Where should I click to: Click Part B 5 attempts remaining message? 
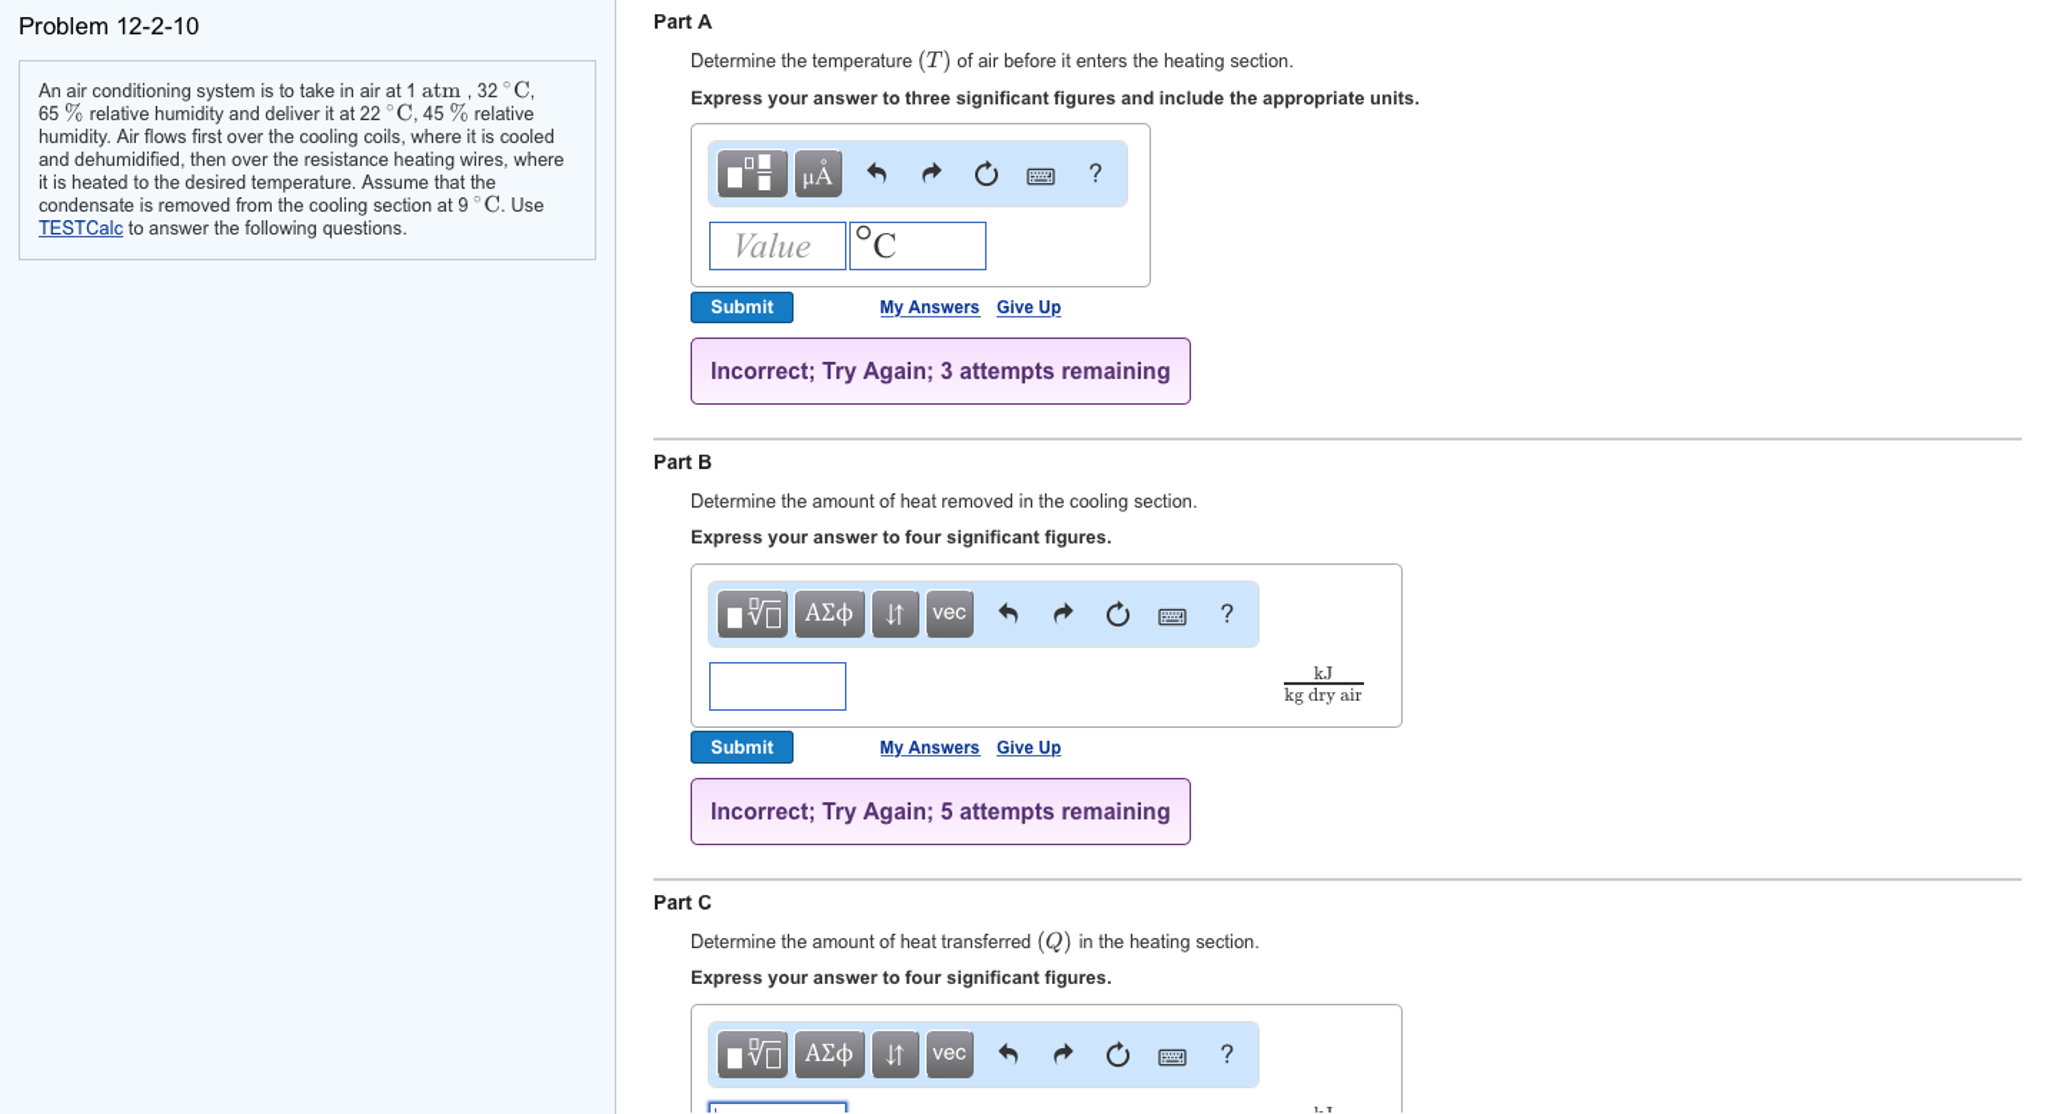click(x=940, y=811)
